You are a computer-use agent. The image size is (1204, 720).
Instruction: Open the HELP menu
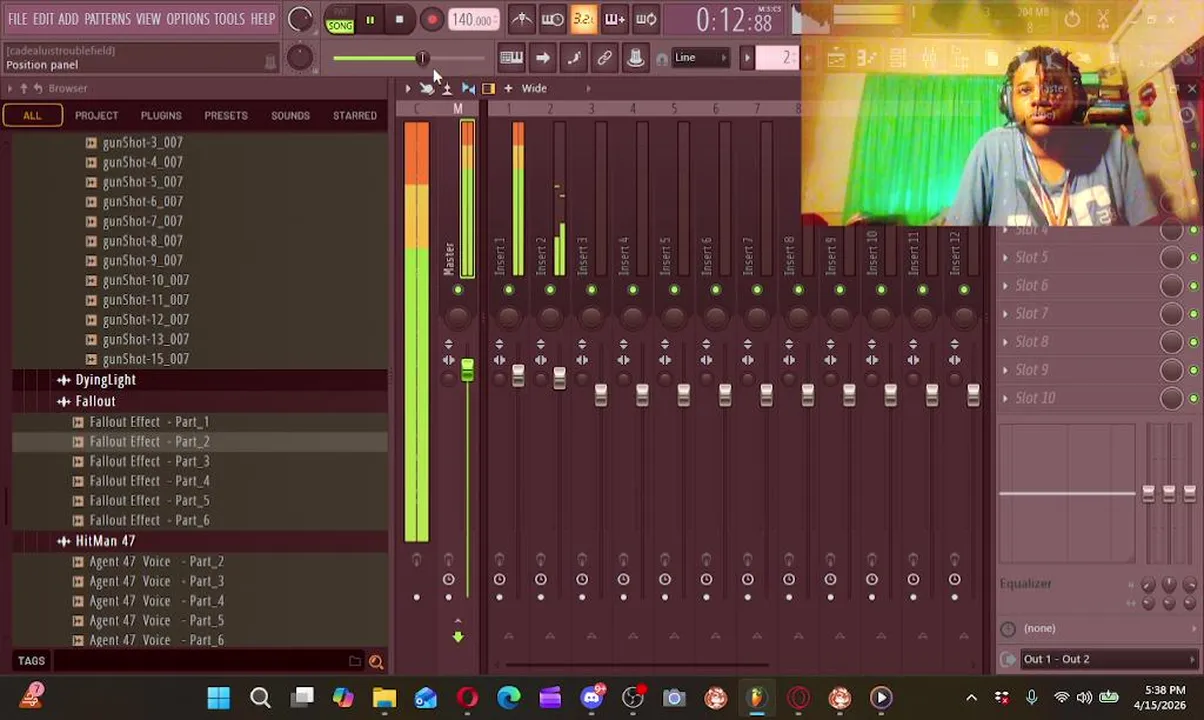click(263, 19)
